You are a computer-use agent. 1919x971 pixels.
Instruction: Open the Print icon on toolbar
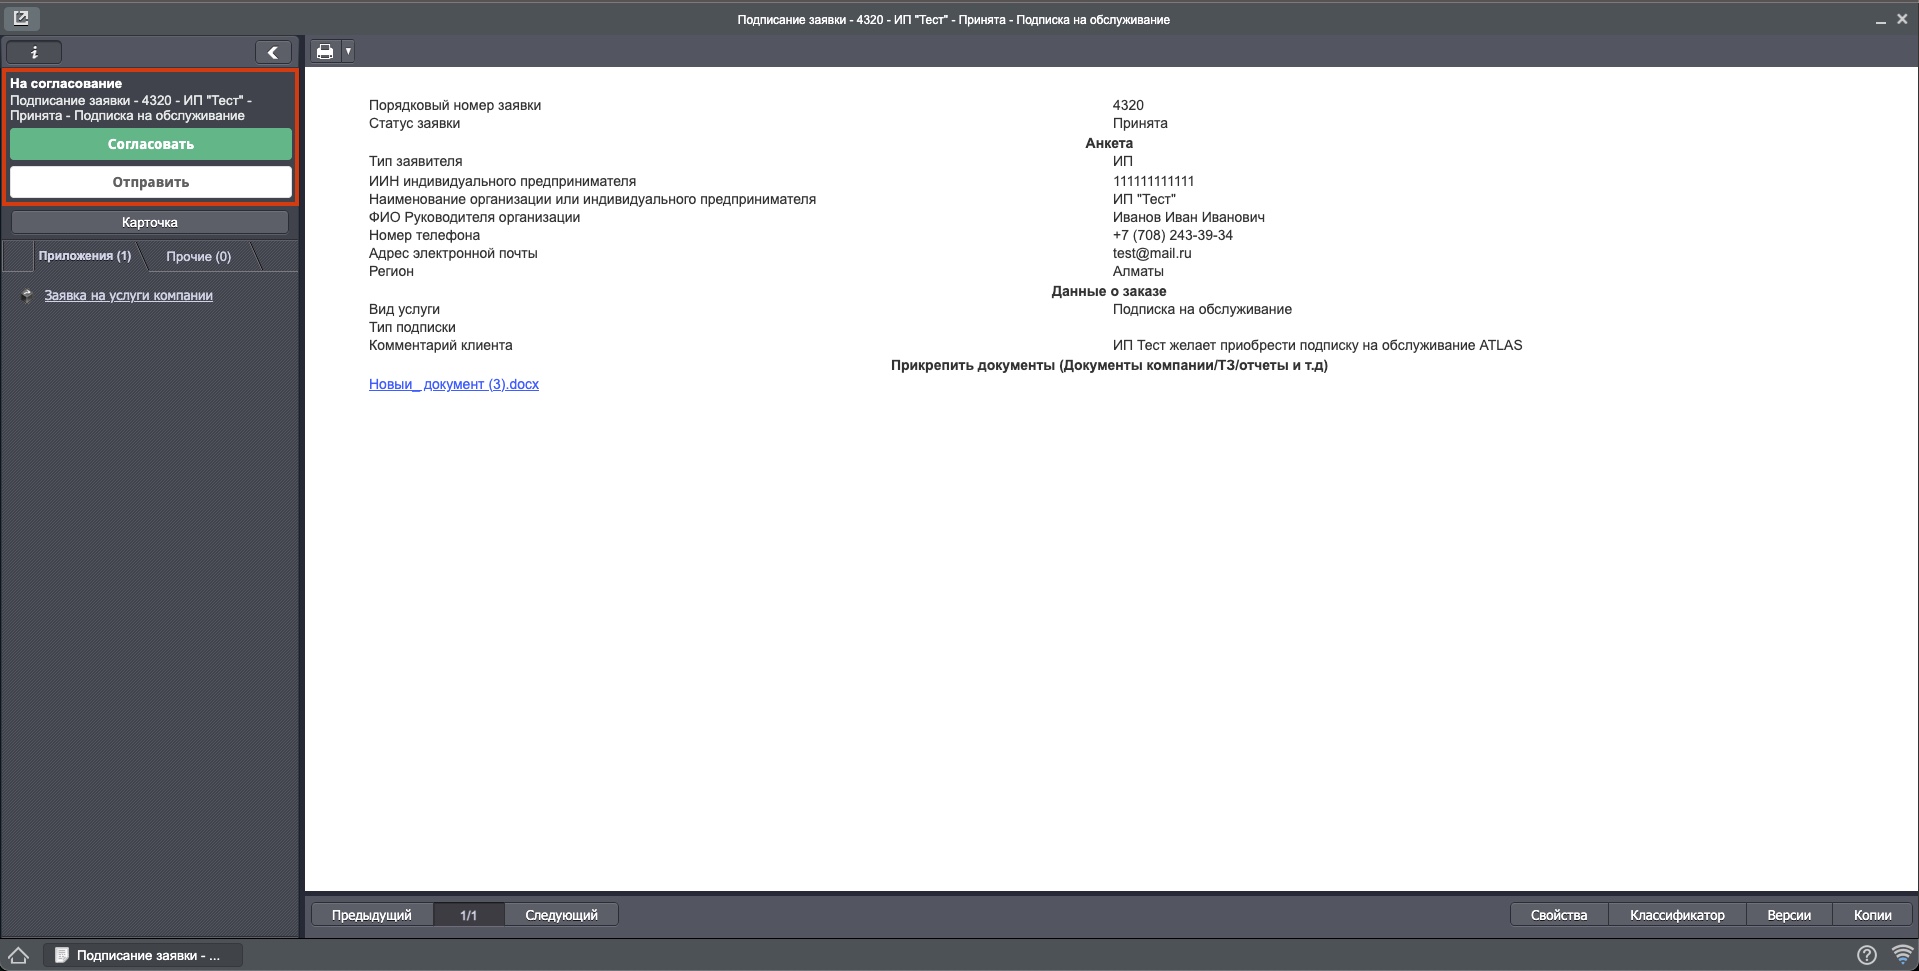[324, 51]
